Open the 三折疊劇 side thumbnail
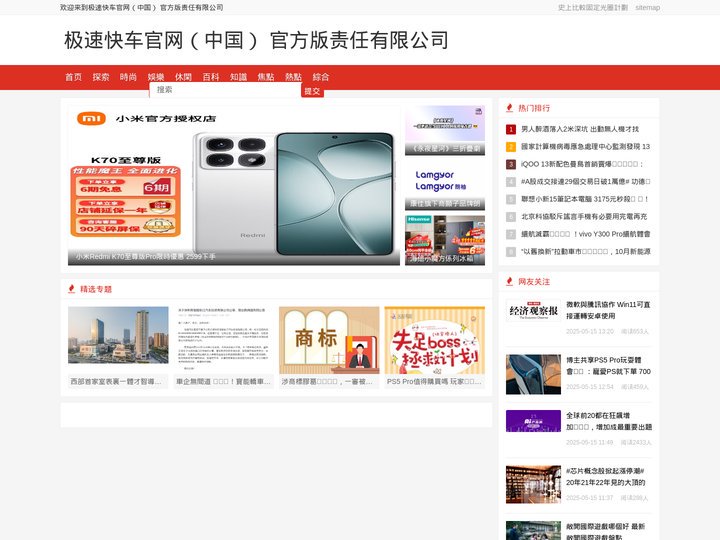 pyautogui.click(x=445, y=130)
